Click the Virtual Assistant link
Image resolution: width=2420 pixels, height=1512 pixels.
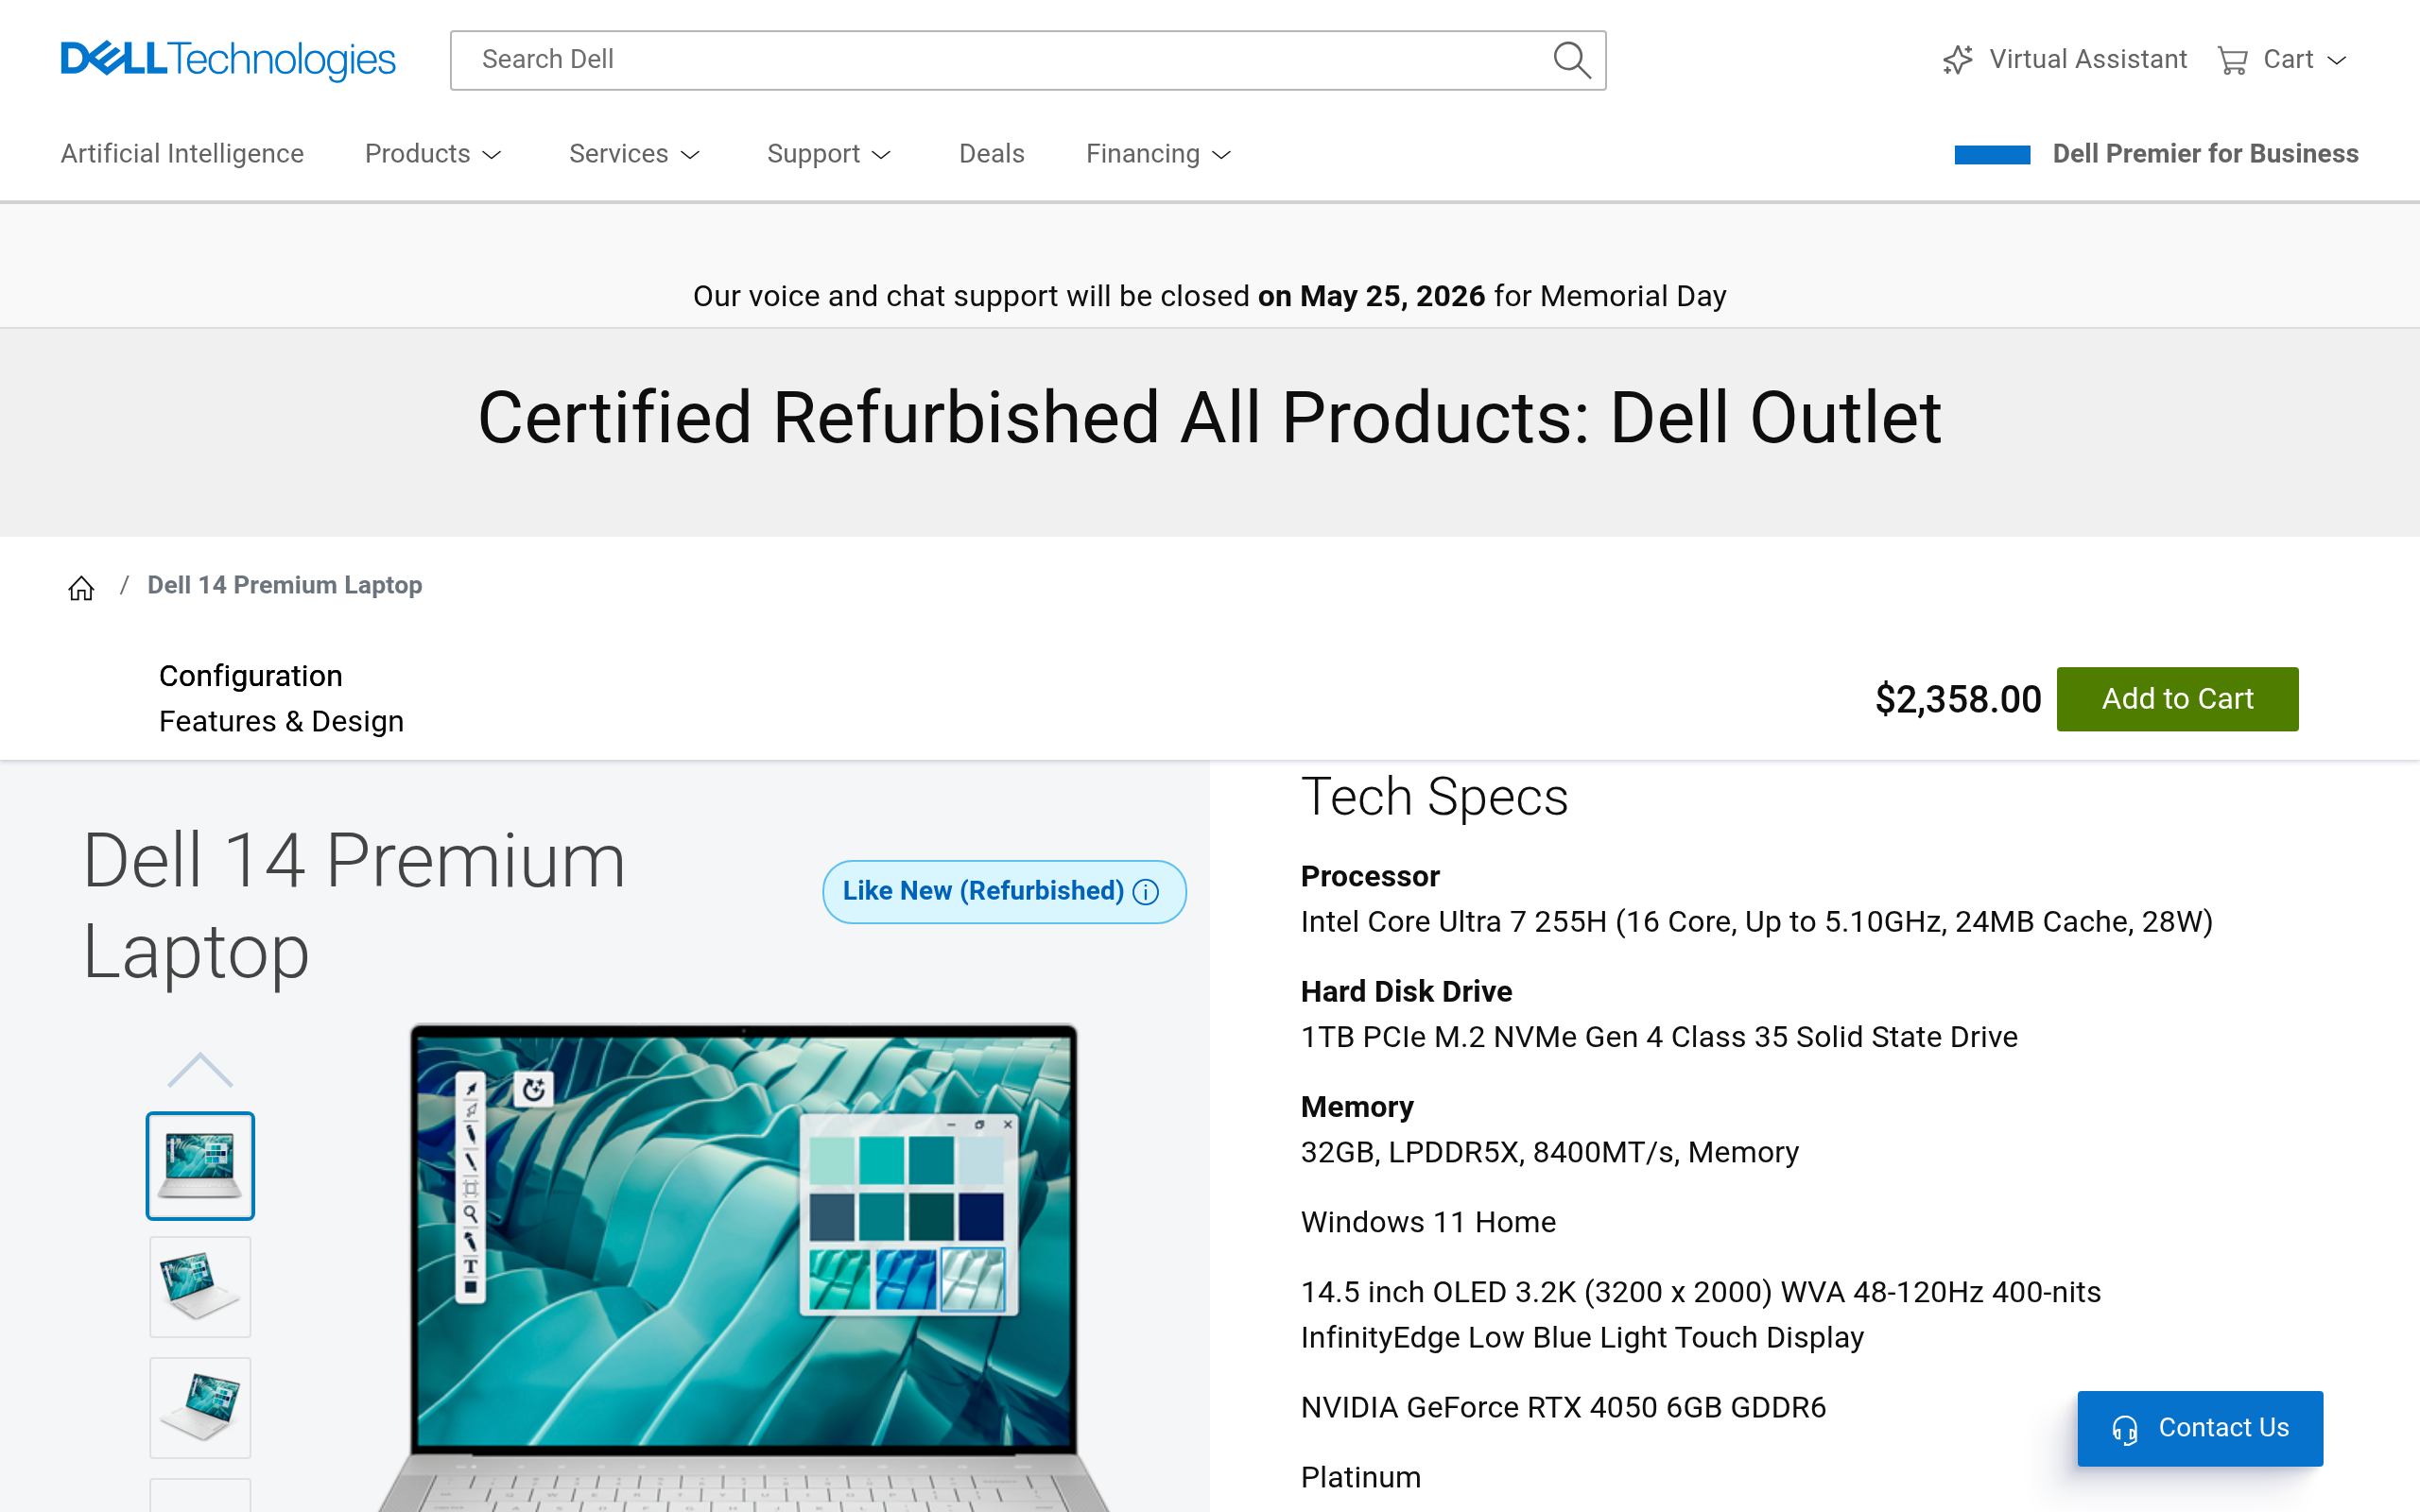2065,60
